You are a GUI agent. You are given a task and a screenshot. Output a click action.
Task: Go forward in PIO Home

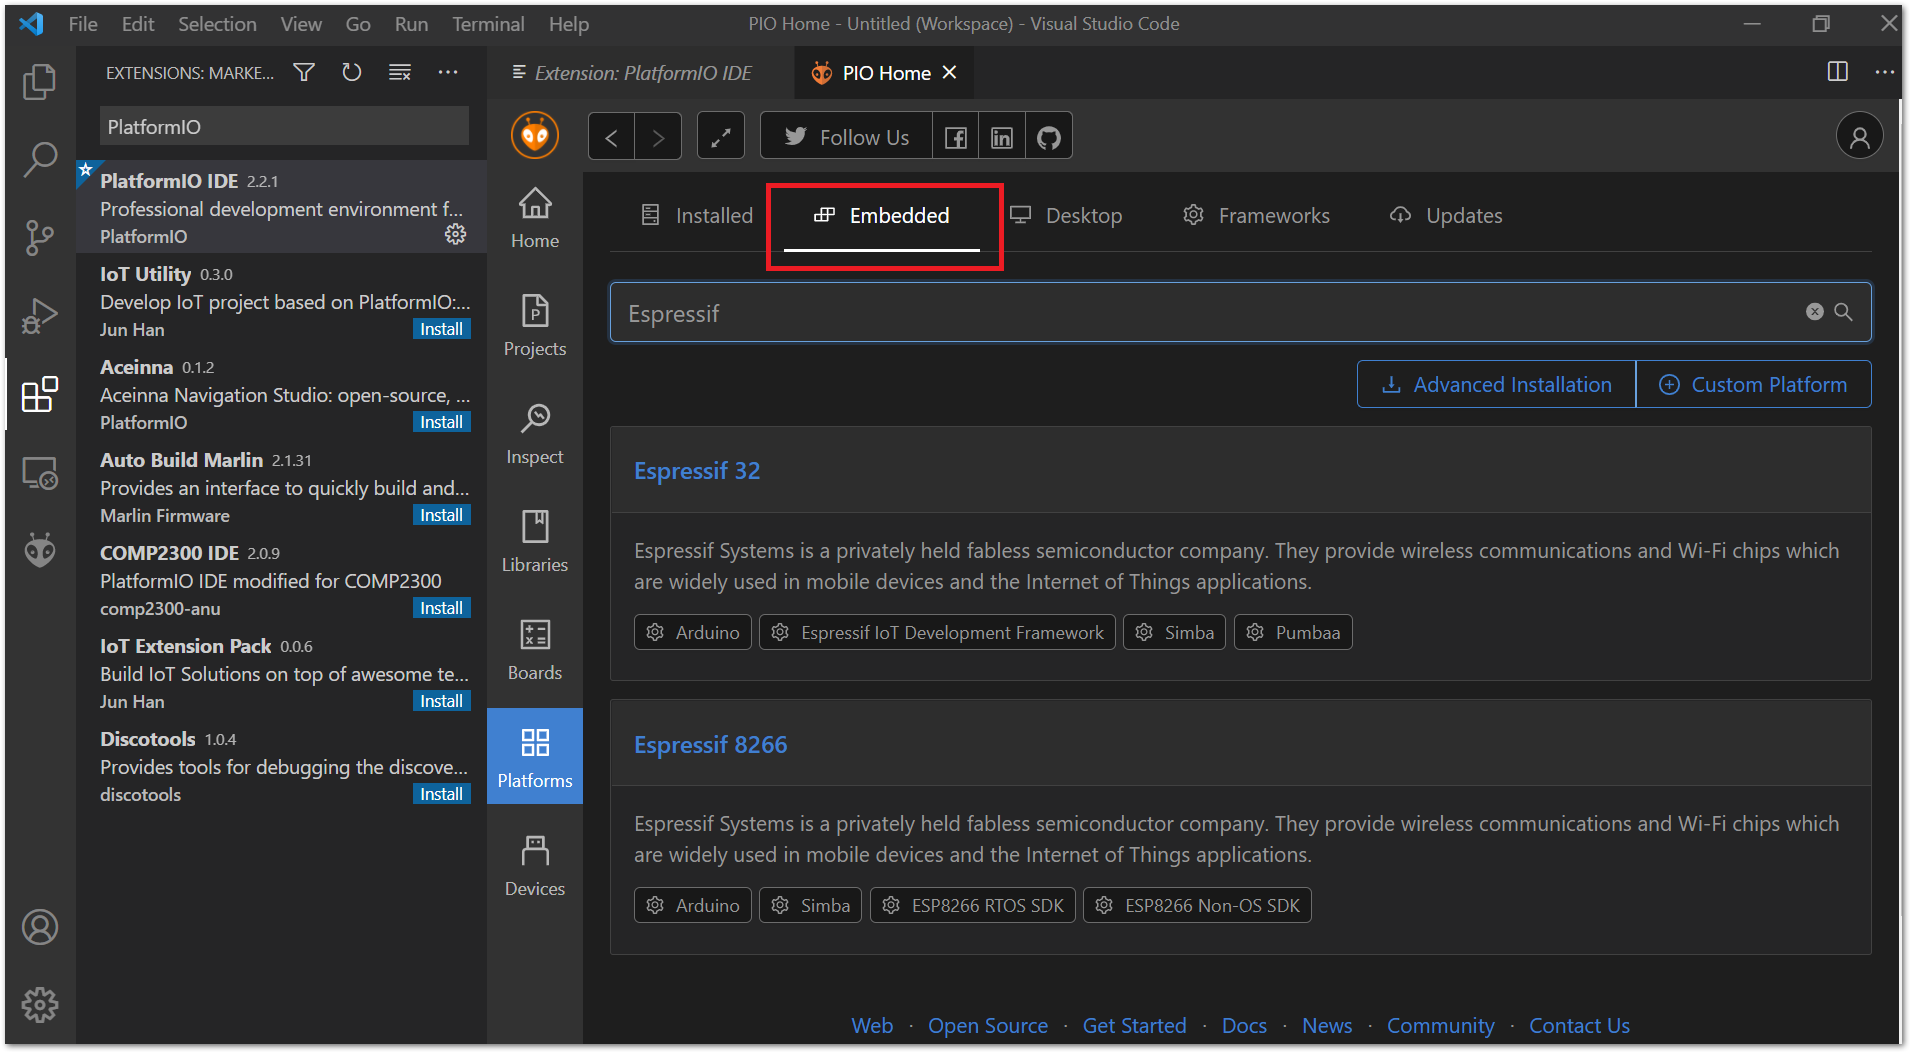pos(658,136)
